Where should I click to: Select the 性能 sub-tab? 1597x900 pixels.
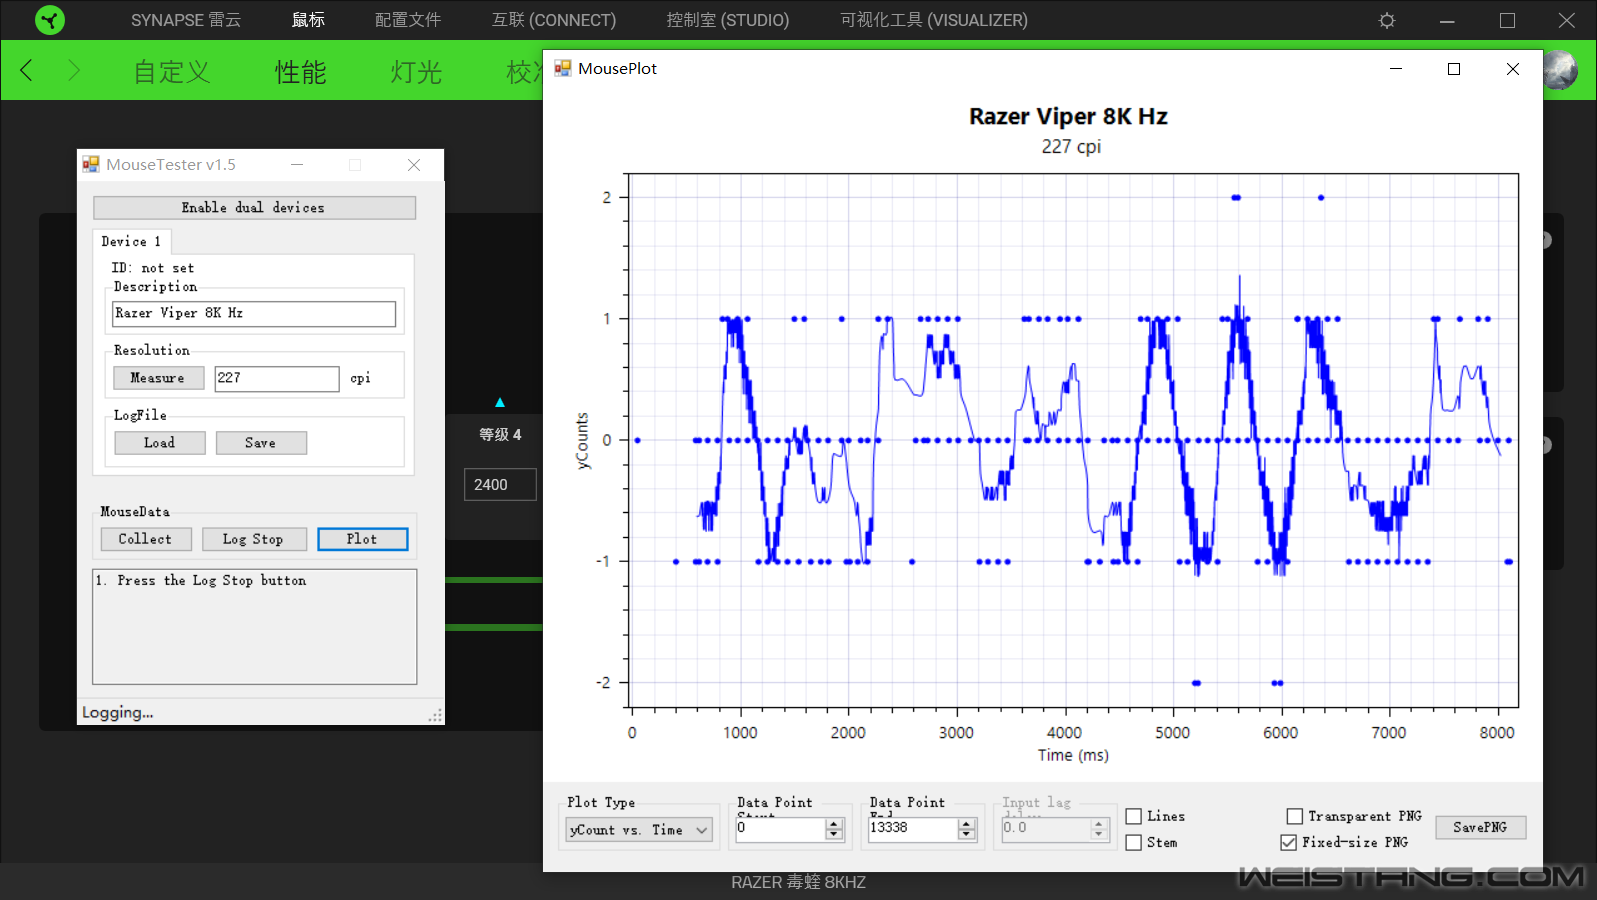(x=301, y=72)
